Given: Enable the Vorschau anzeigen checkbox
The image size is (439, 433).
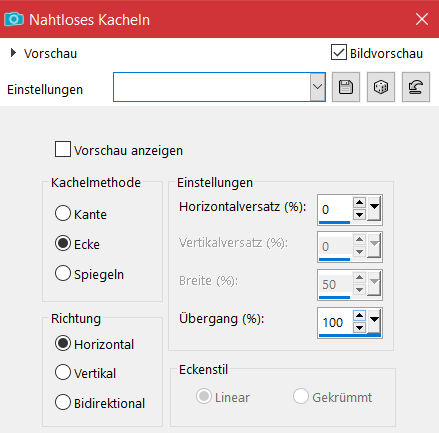Looking at the screenshot, I should (x=63, y=149).
